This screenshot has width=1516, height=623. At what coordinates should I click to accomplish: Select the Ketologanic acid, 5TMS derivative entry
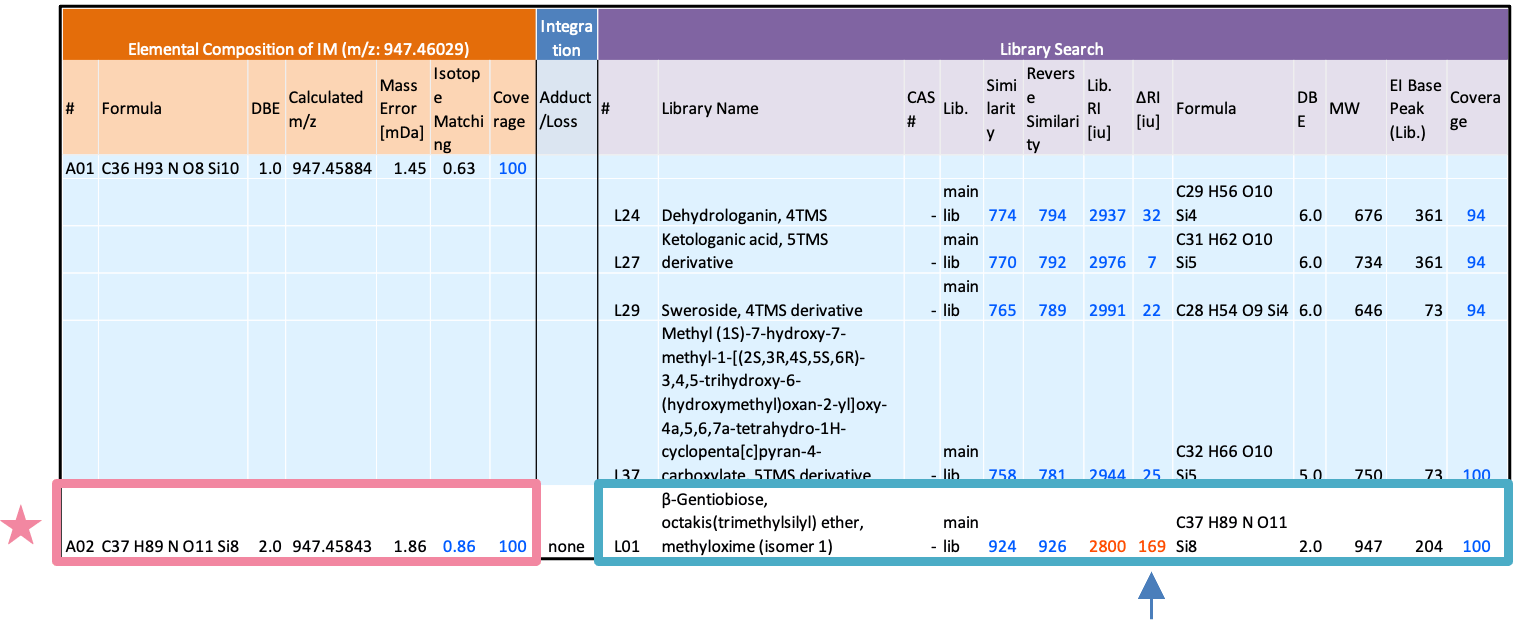pyautogui.click(x=744, y=251)
